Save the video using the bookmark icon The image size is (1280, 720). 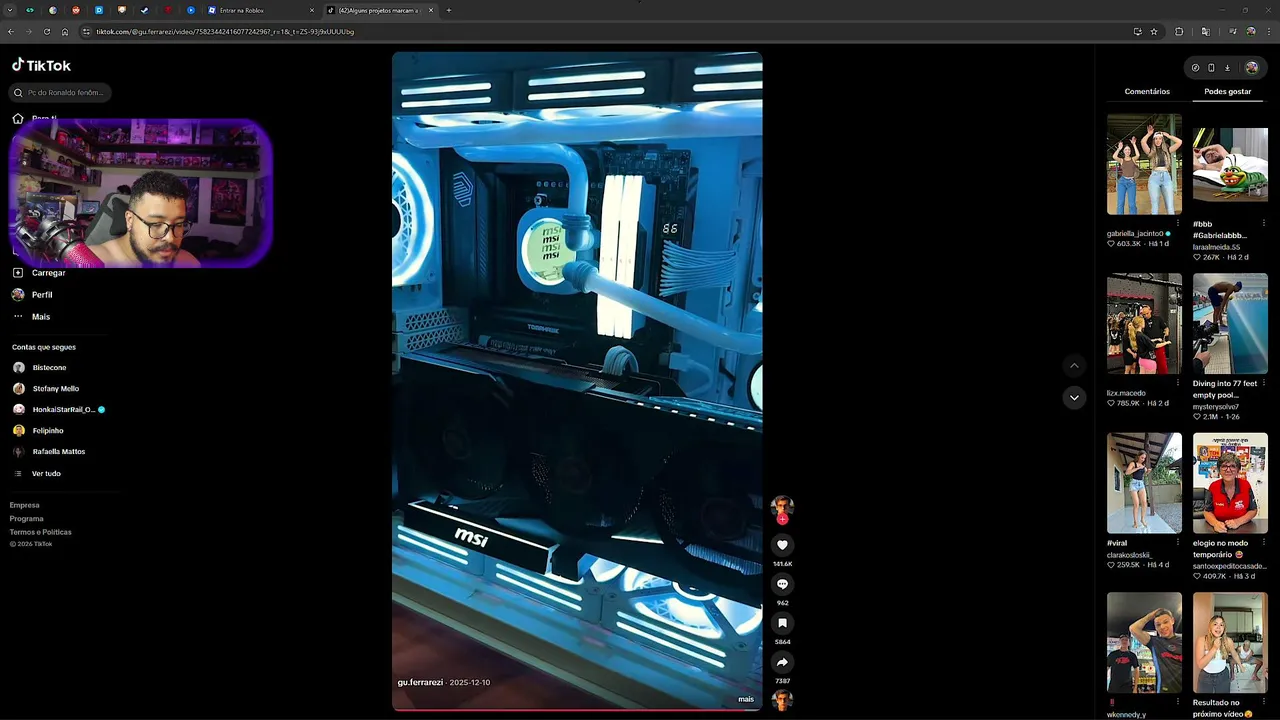point(782,623)
